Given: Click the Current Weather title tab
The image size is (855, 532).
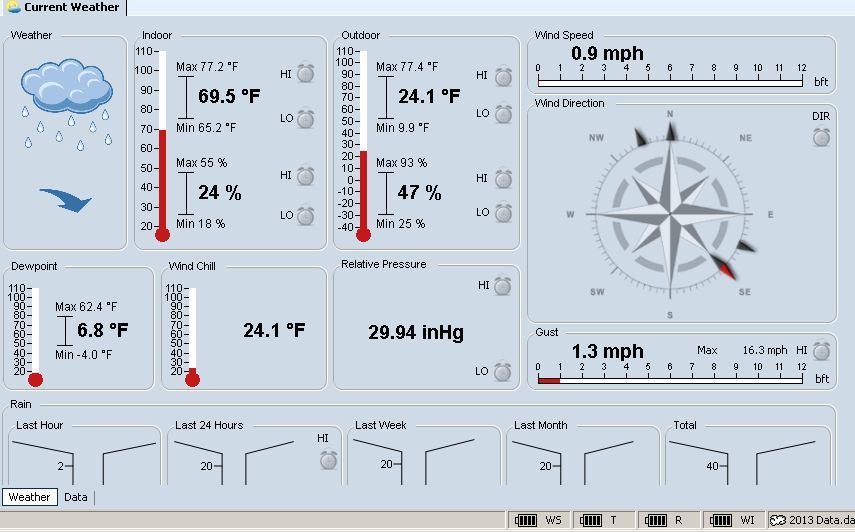Looking at the screenshot, I should click(x=64, y=7).
